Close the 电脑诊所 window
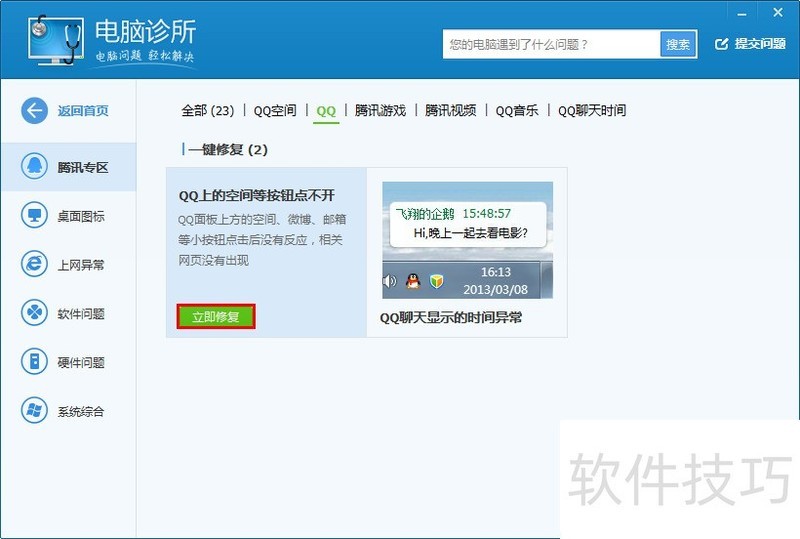 tap(778, 13)
